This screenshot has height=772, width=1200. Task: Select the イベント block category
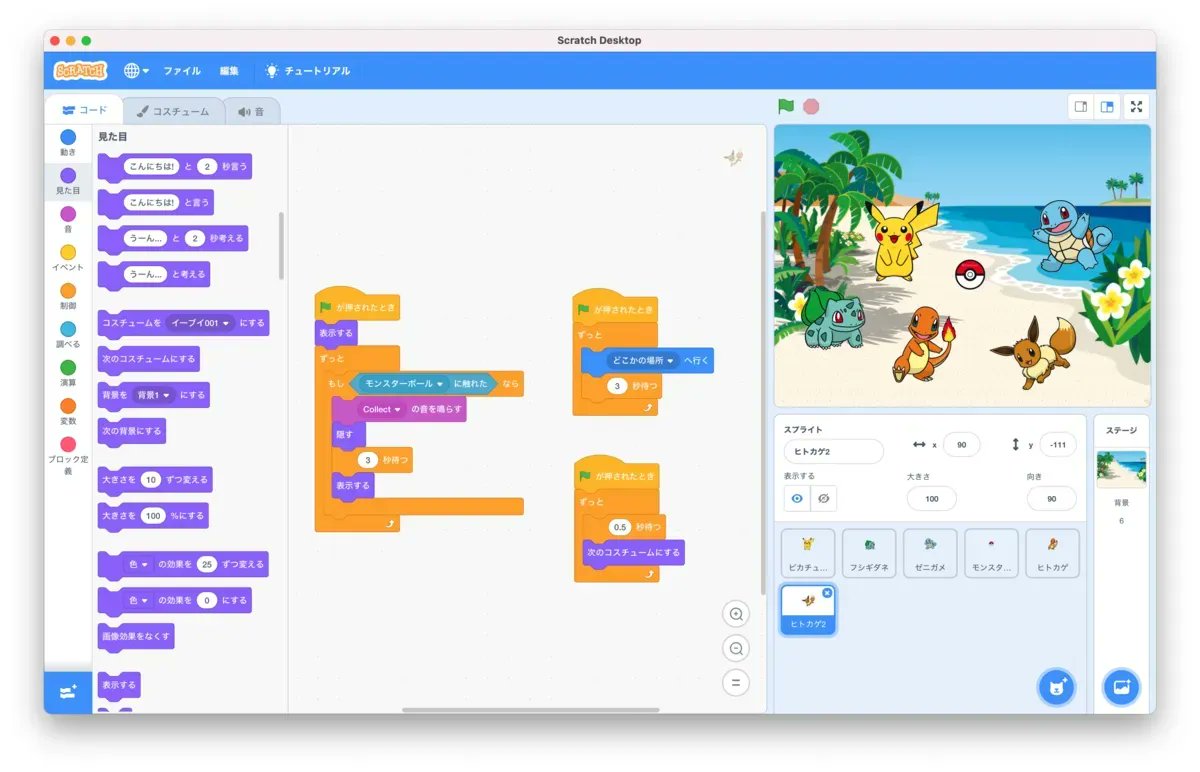tap(67, 258)
